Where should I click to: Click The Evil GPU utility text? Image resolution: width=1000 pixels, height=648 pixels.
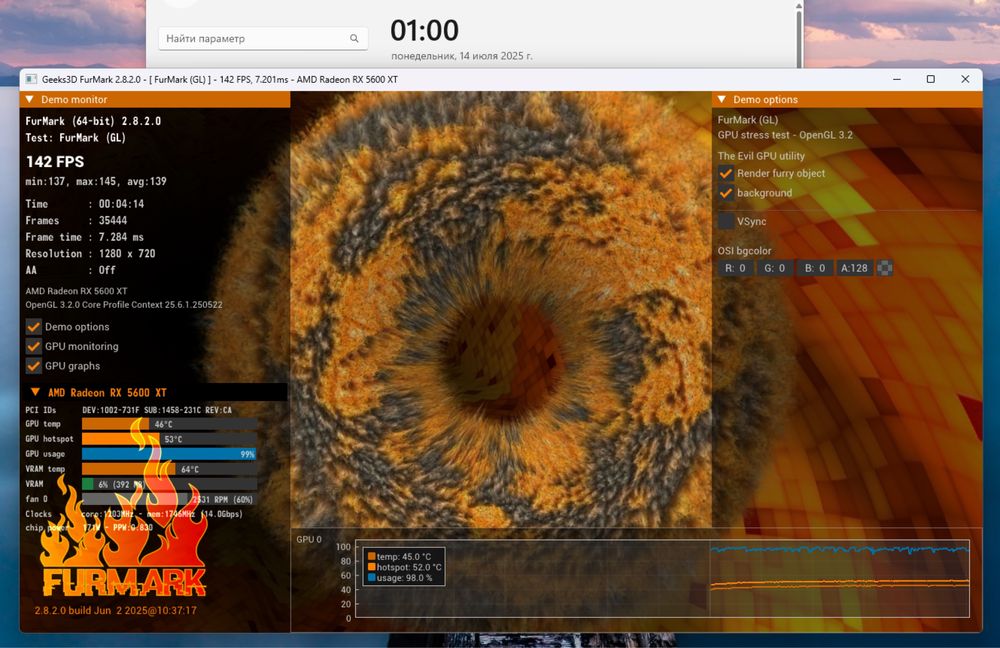point(761,156)
